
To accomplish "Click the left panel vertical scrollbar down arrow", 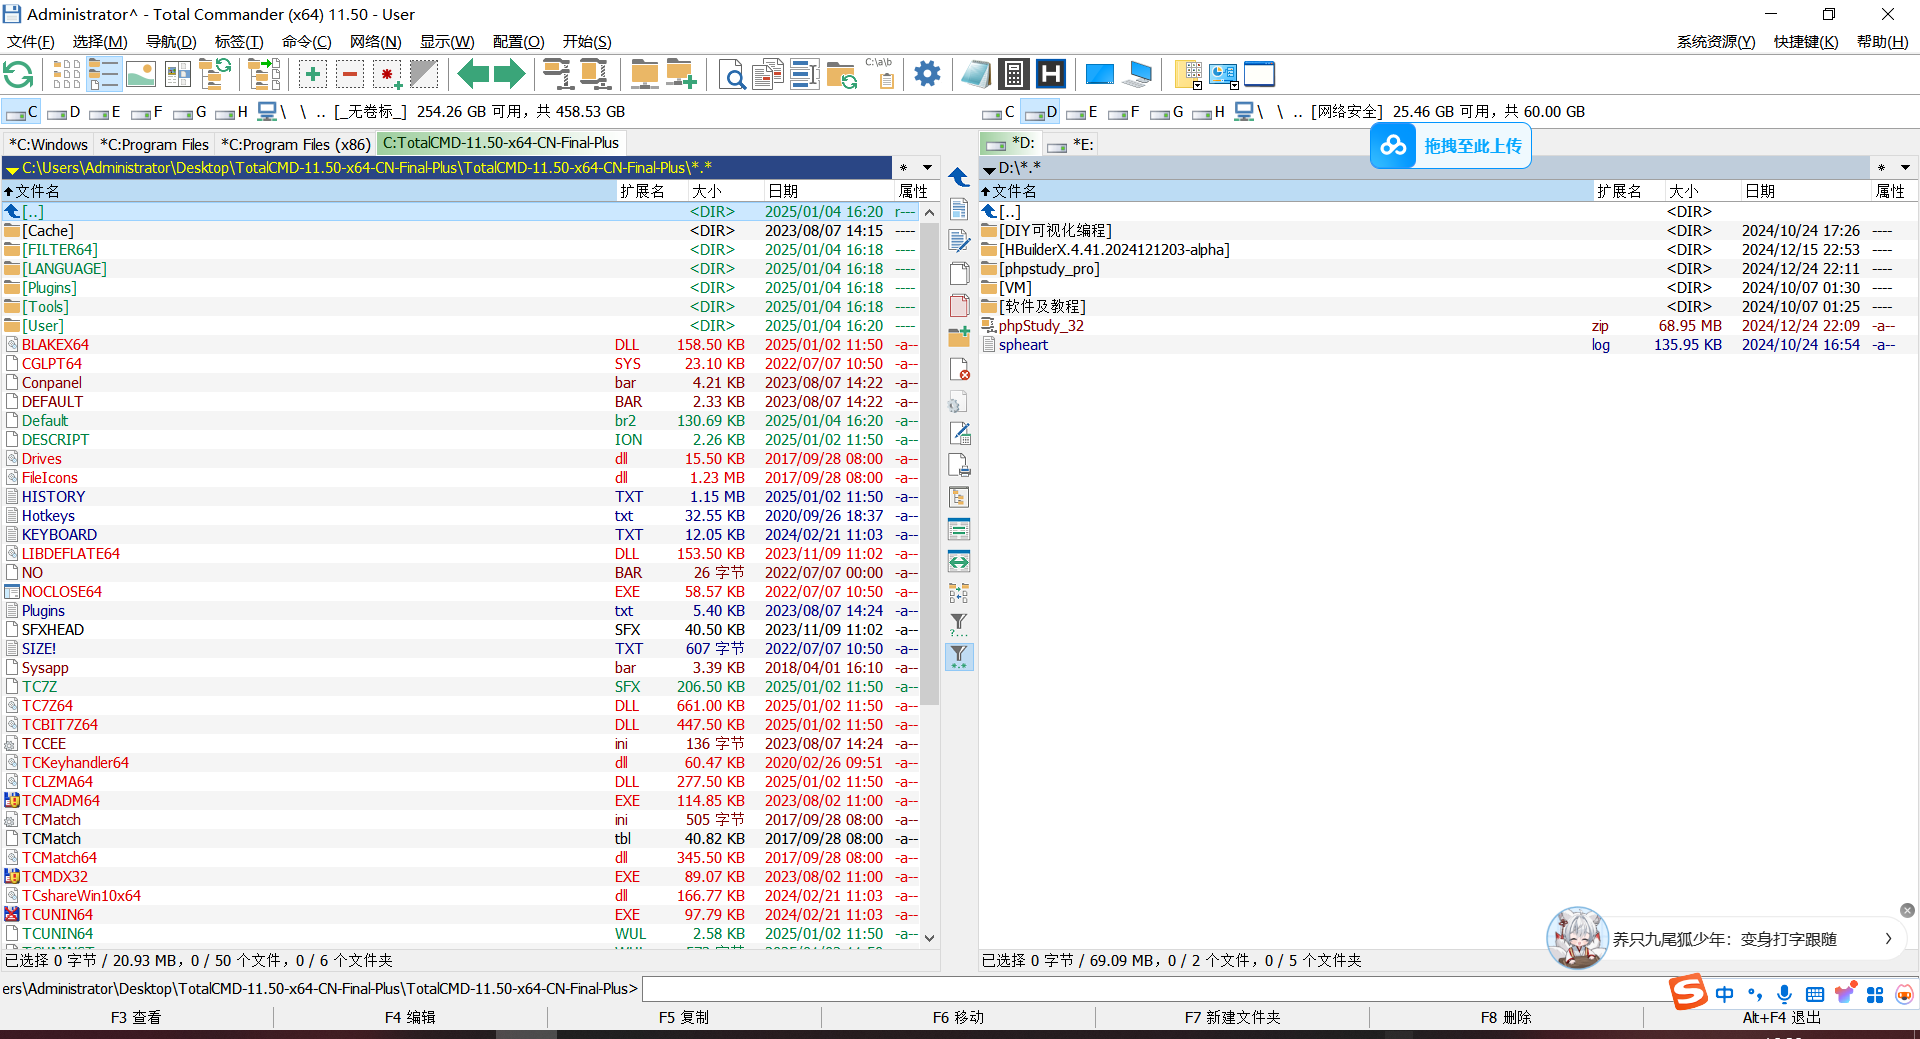I will point(929,937).
